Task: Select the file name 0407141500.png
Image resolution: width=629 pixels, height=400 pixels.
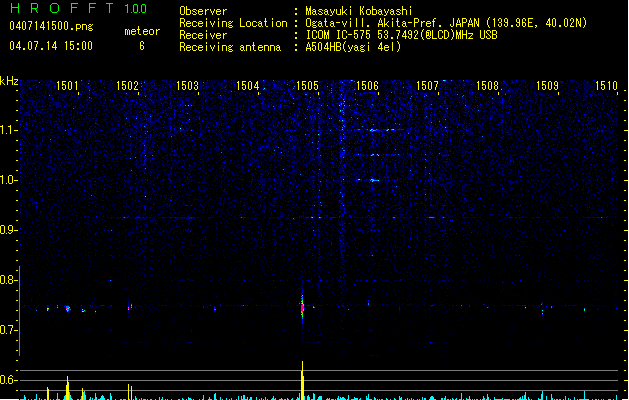Action: click(x=51, y=27)
